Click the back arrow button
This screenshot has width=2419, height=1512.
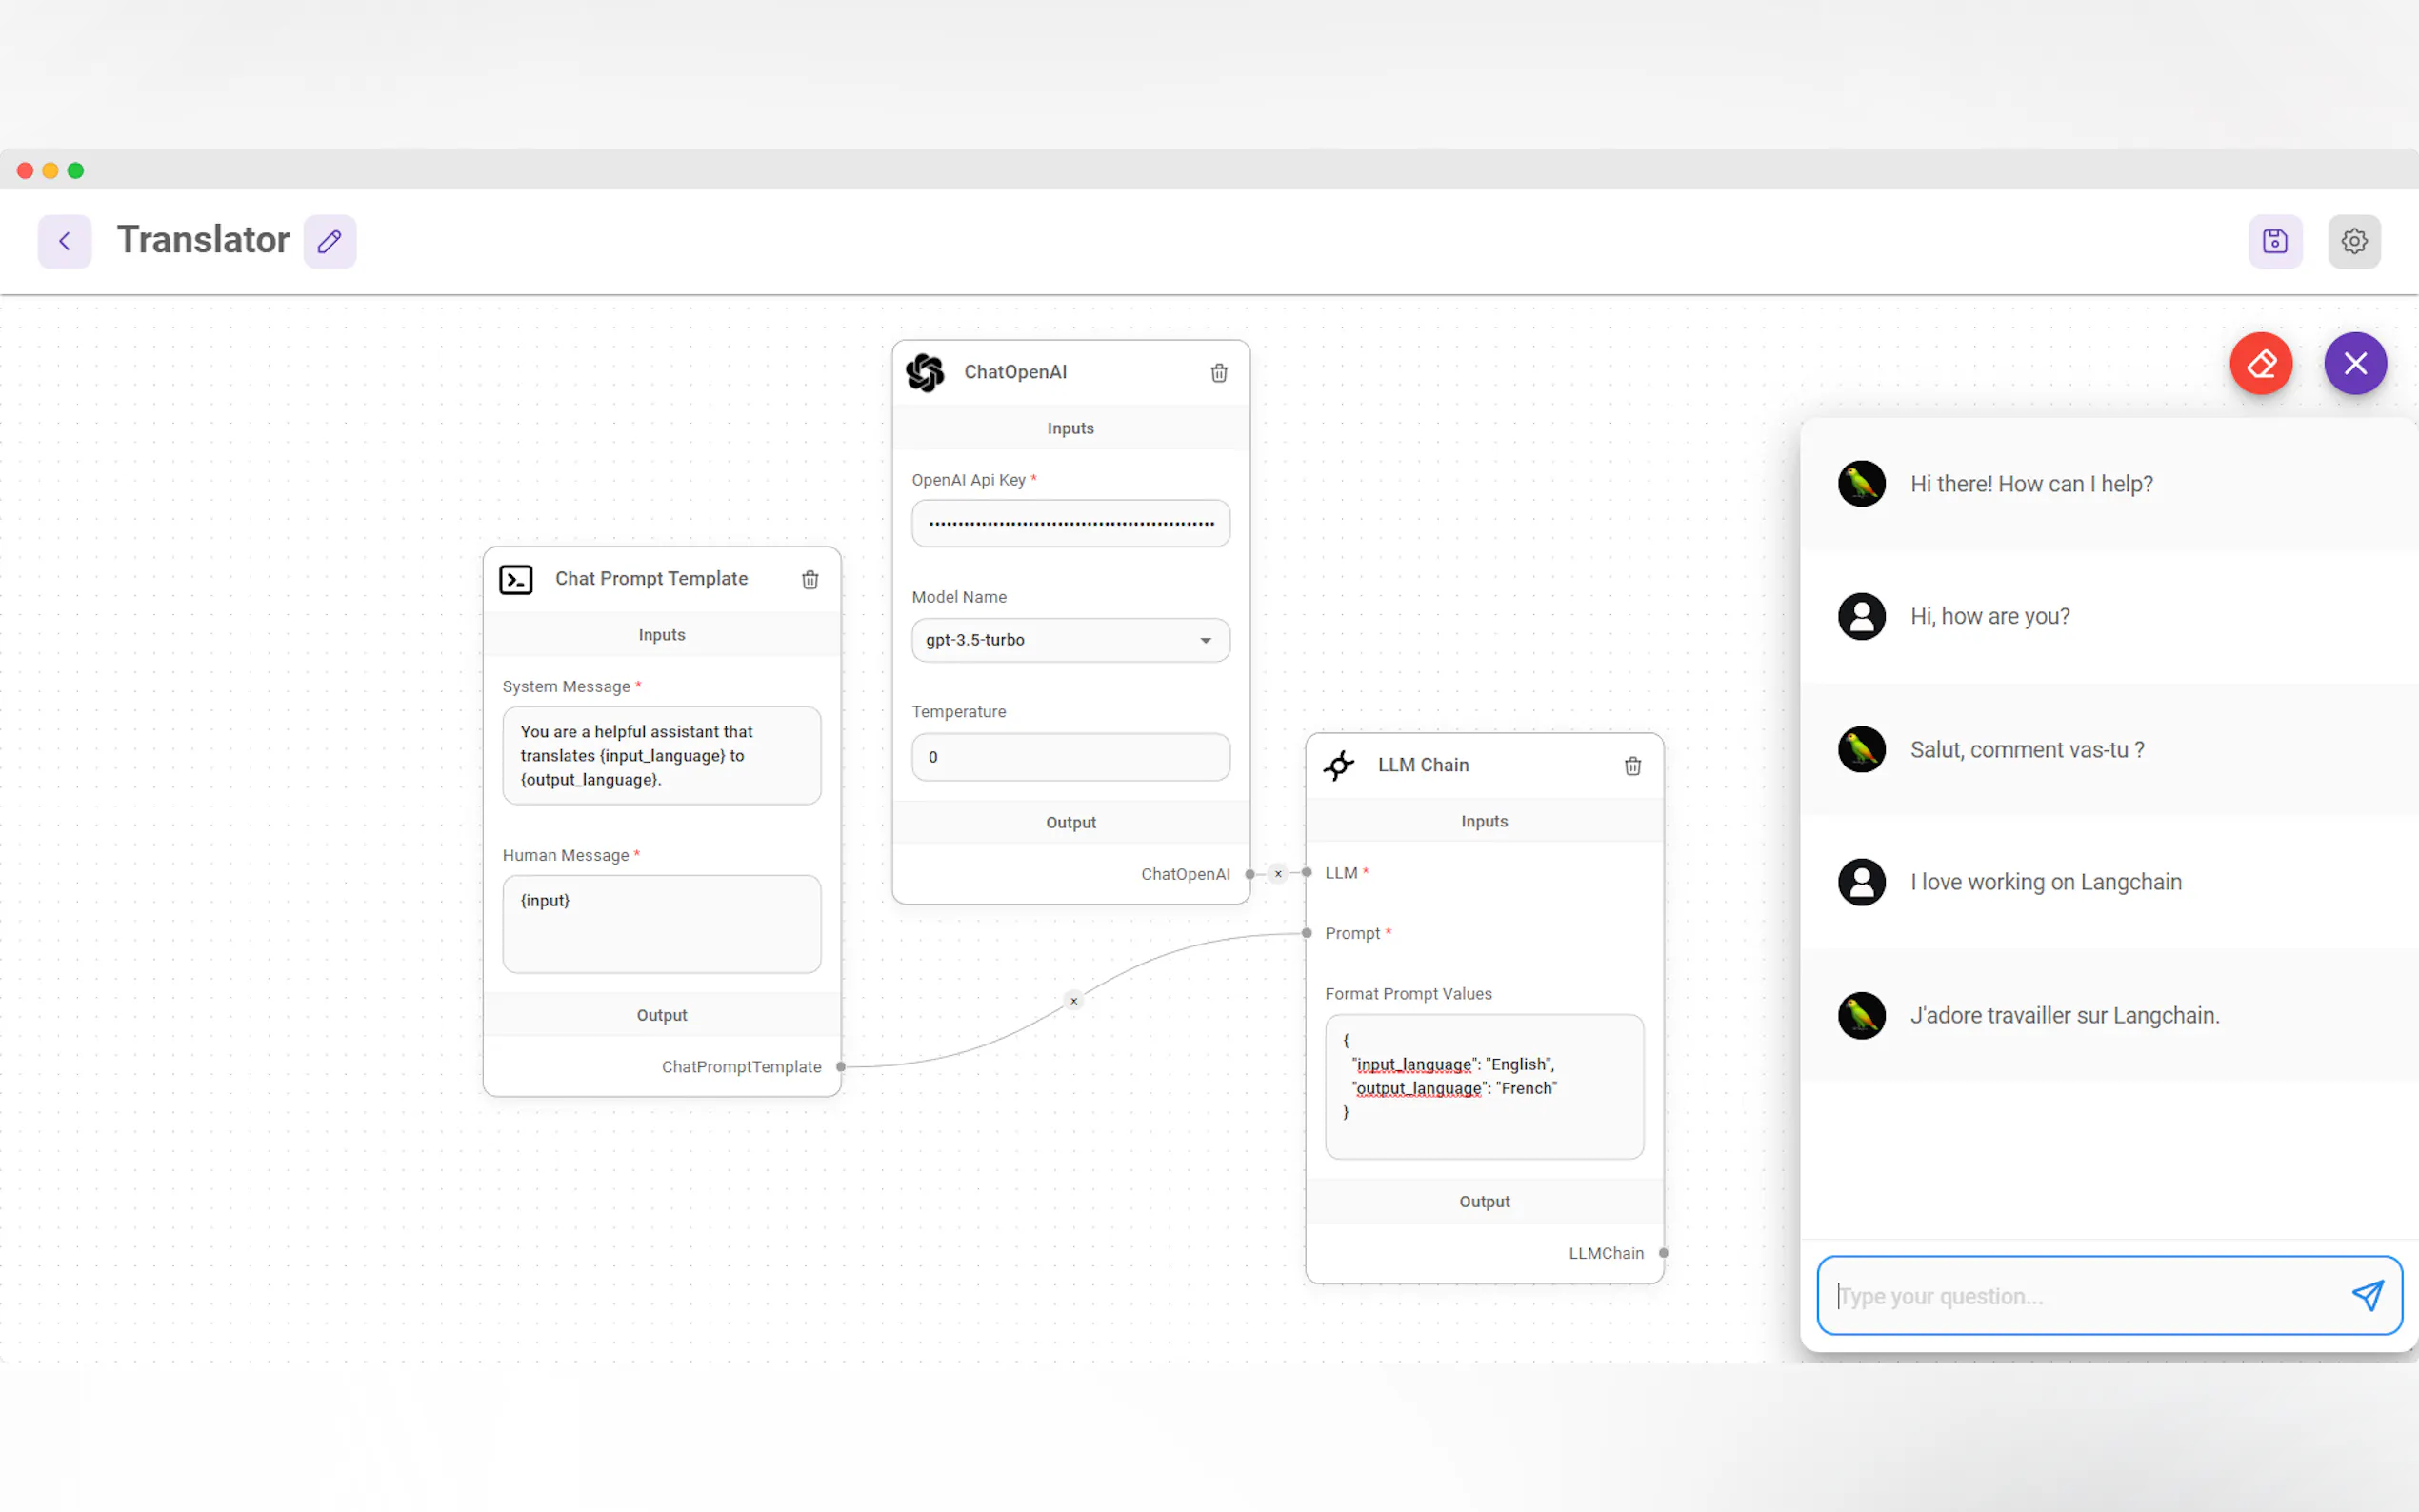65,241
